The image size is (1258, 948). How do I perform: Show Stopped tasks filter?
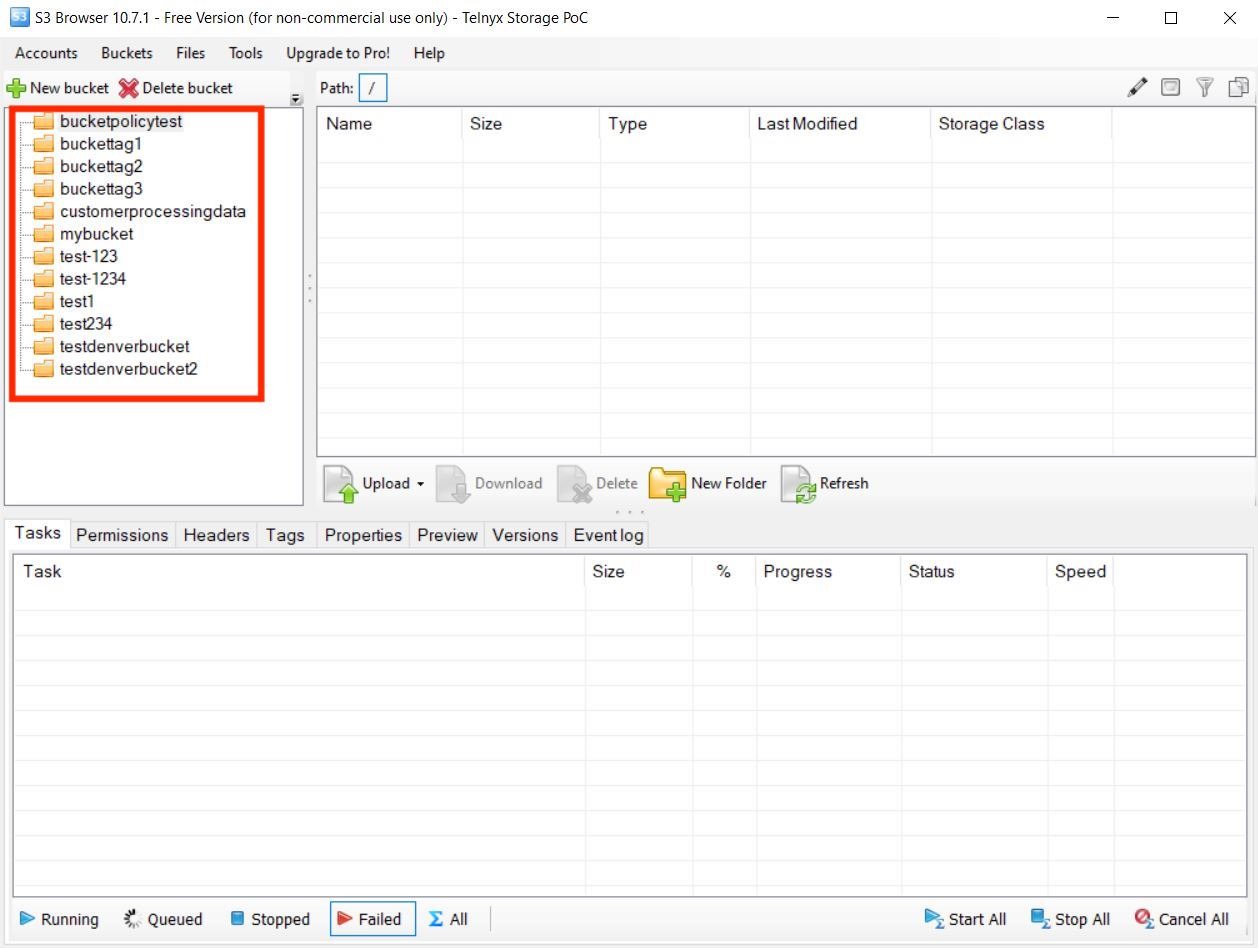[x=270, y=919]
